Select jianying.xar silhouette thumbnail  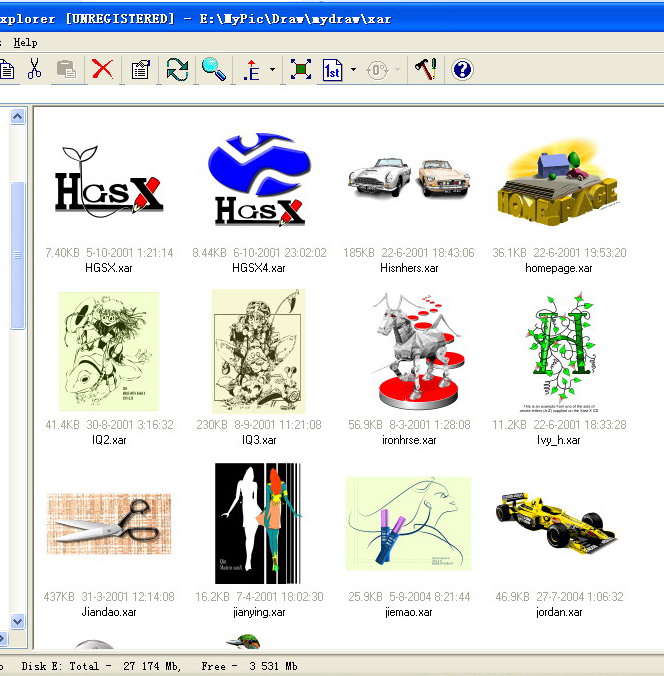(x=258, y=523)
